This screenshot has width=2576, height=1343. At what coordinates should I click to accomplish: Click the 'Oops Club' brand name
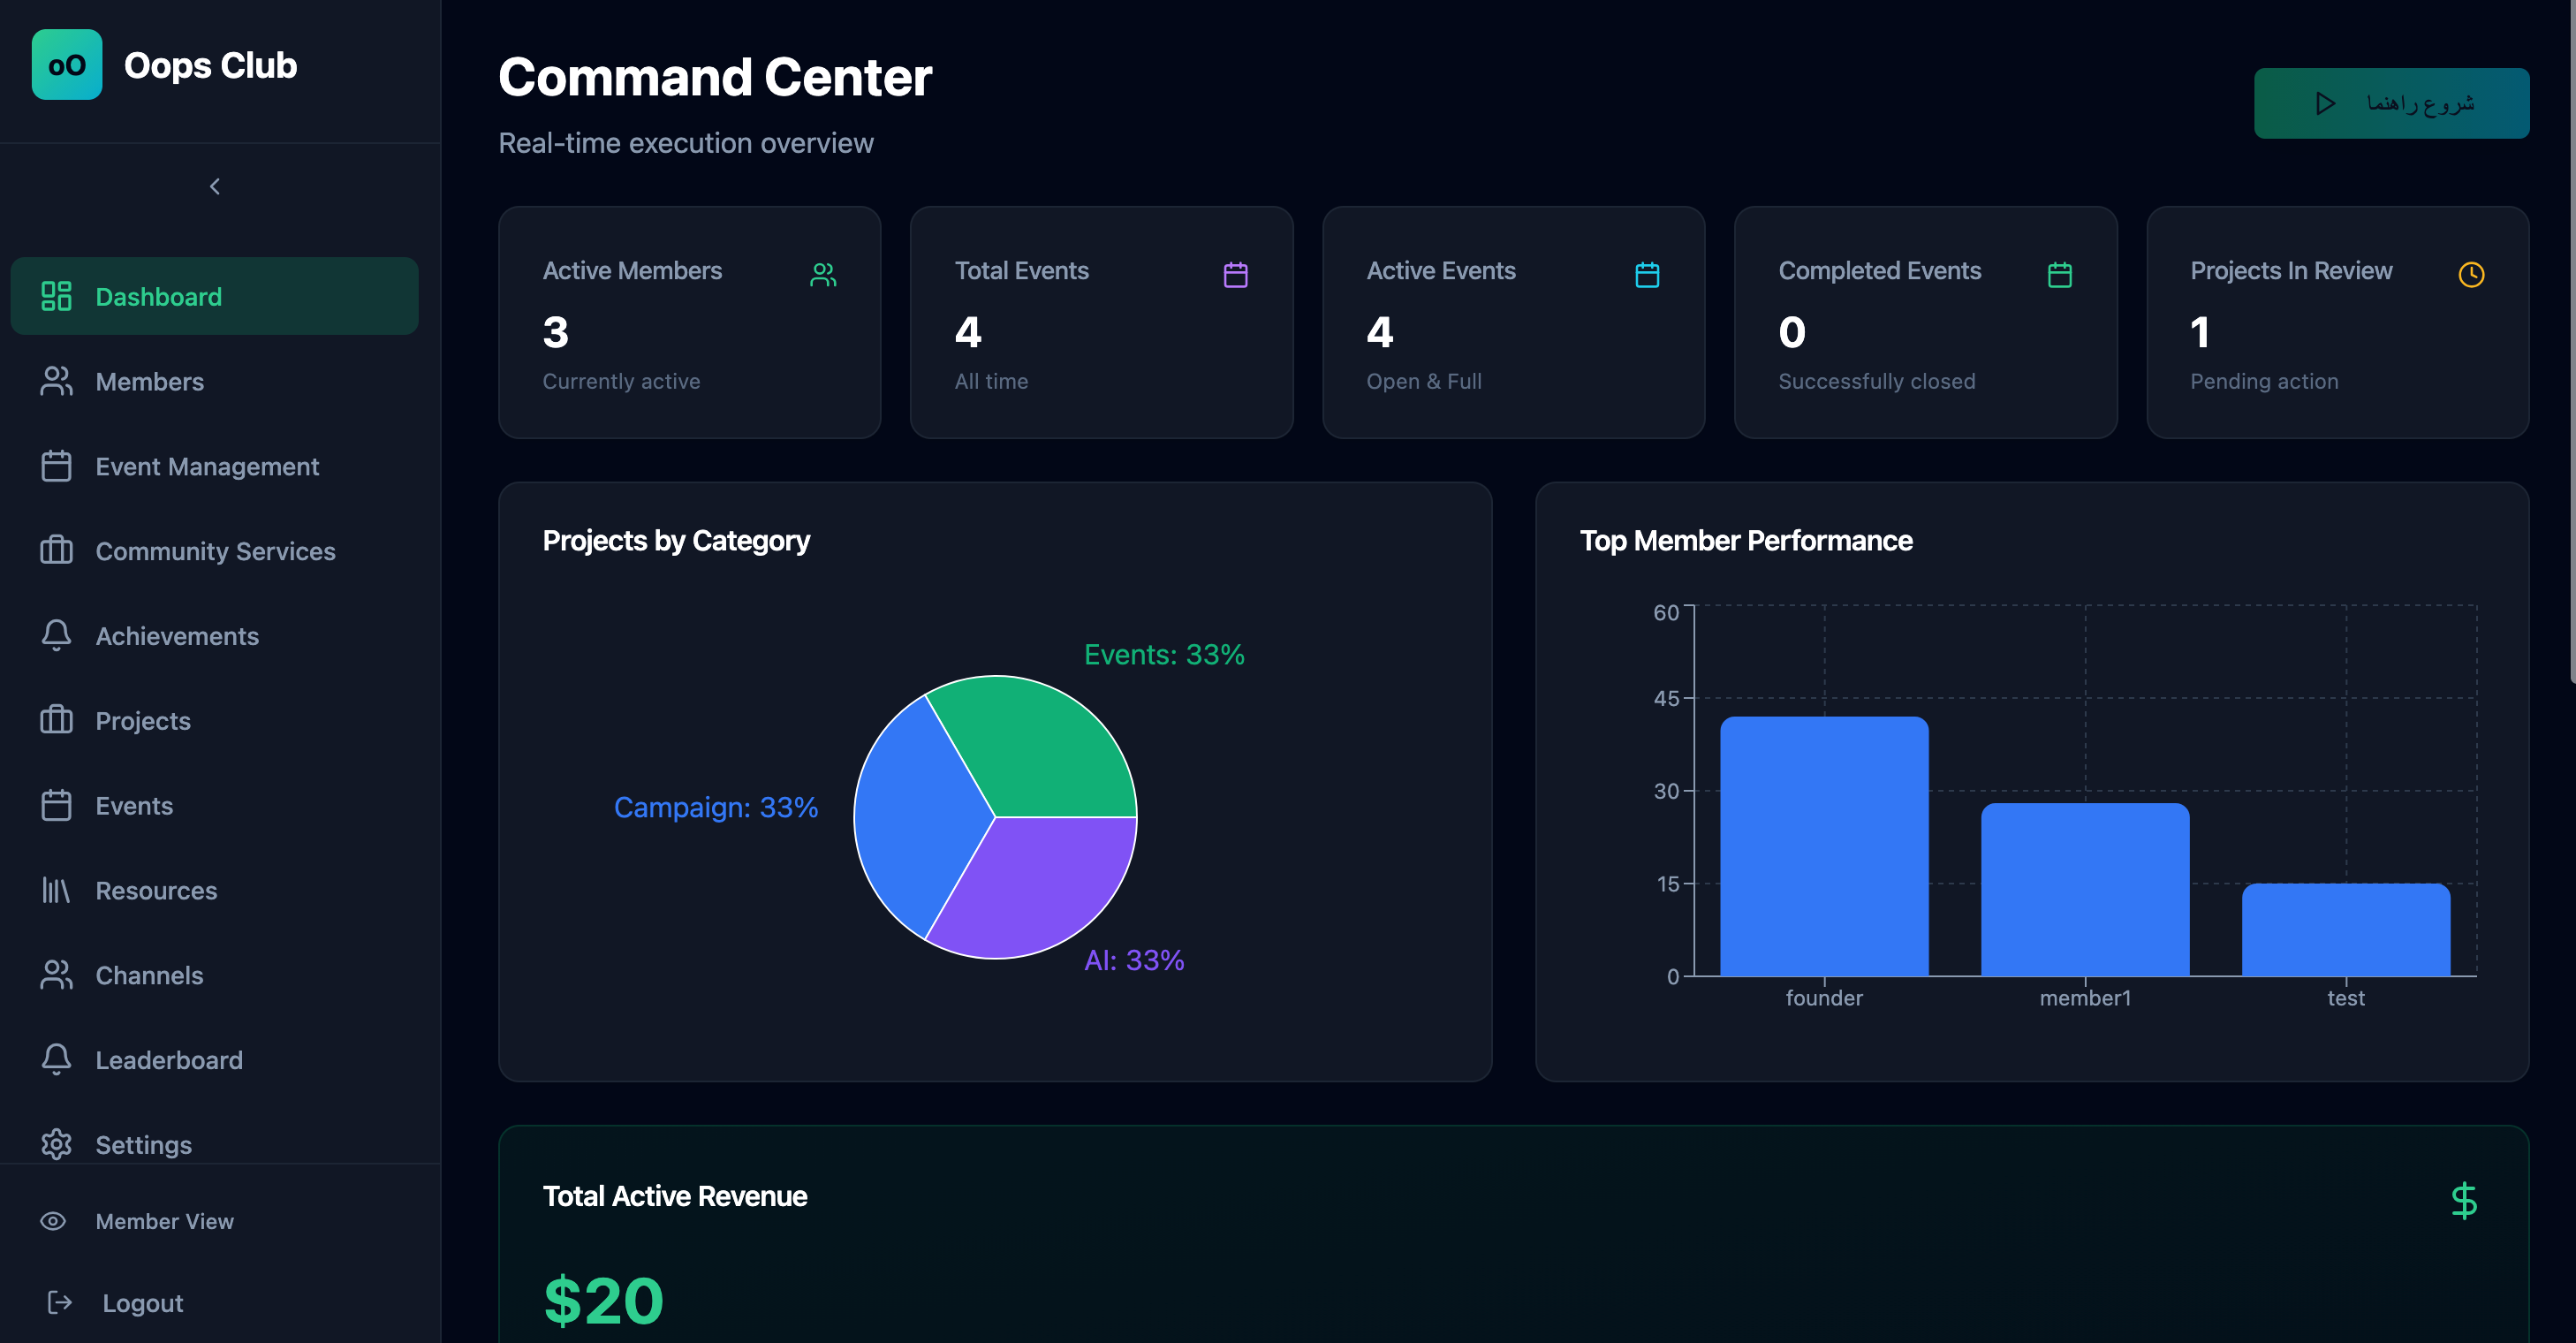210,65
